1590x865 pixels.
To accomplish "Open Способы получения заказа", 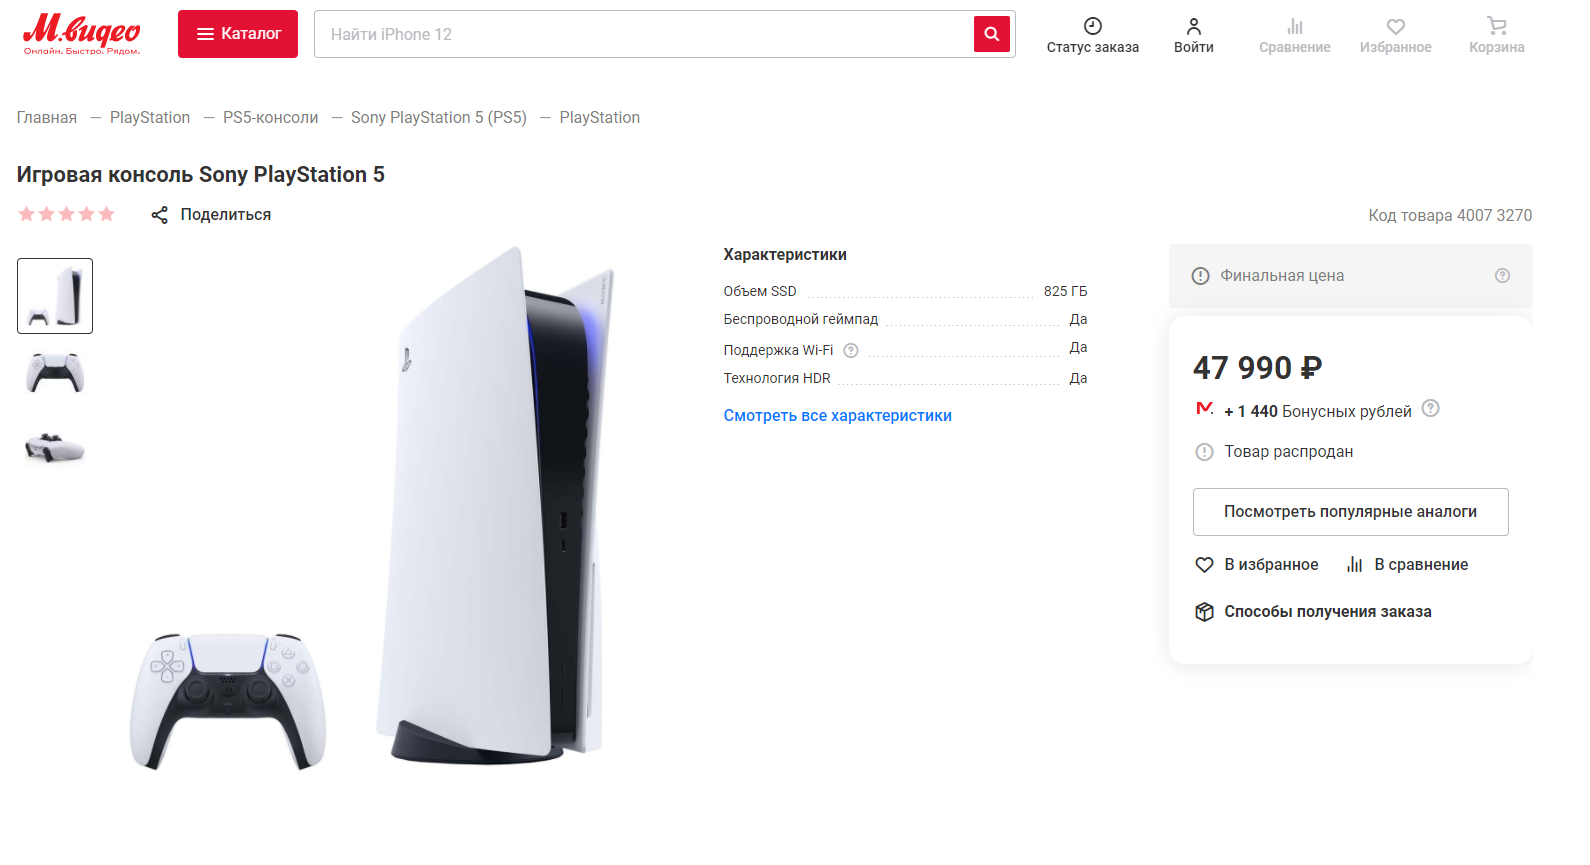I will point(1314,612).
